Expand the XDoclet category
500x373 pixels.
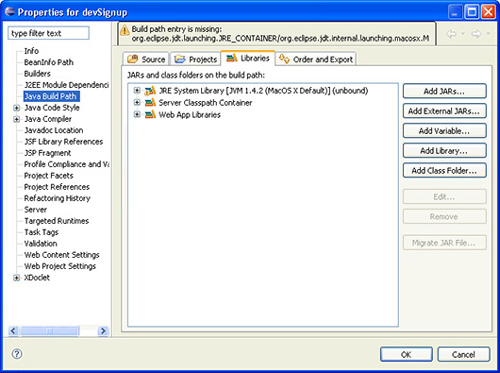click(16, 278)
